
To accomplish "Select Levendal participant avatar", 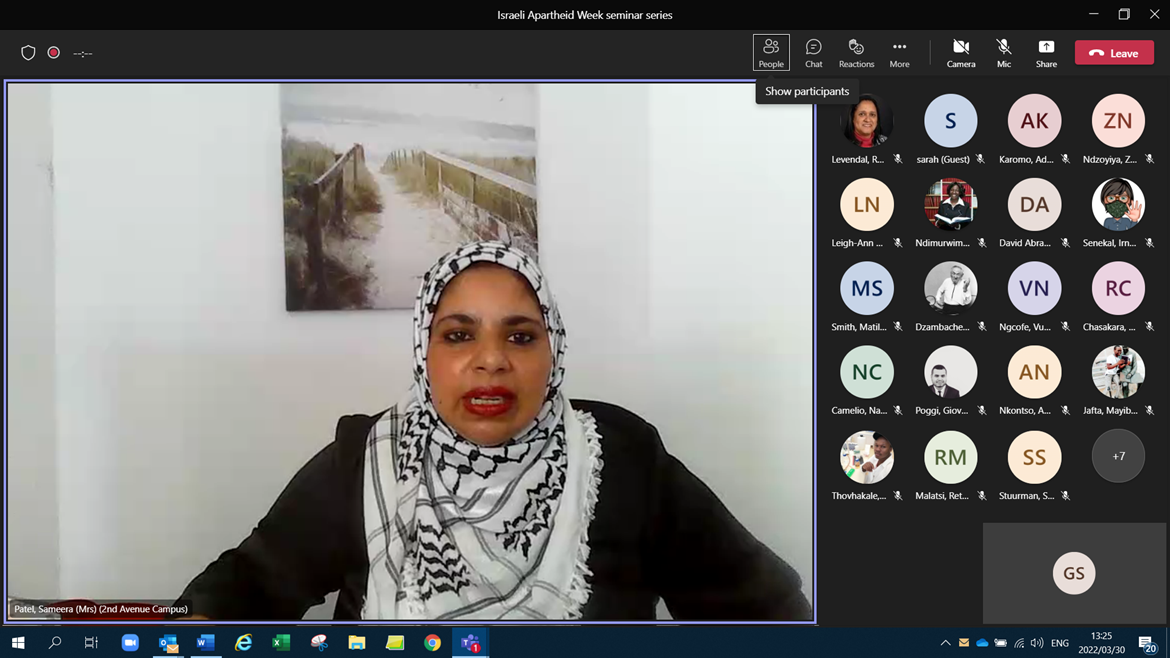I will [x=866, y=120].
